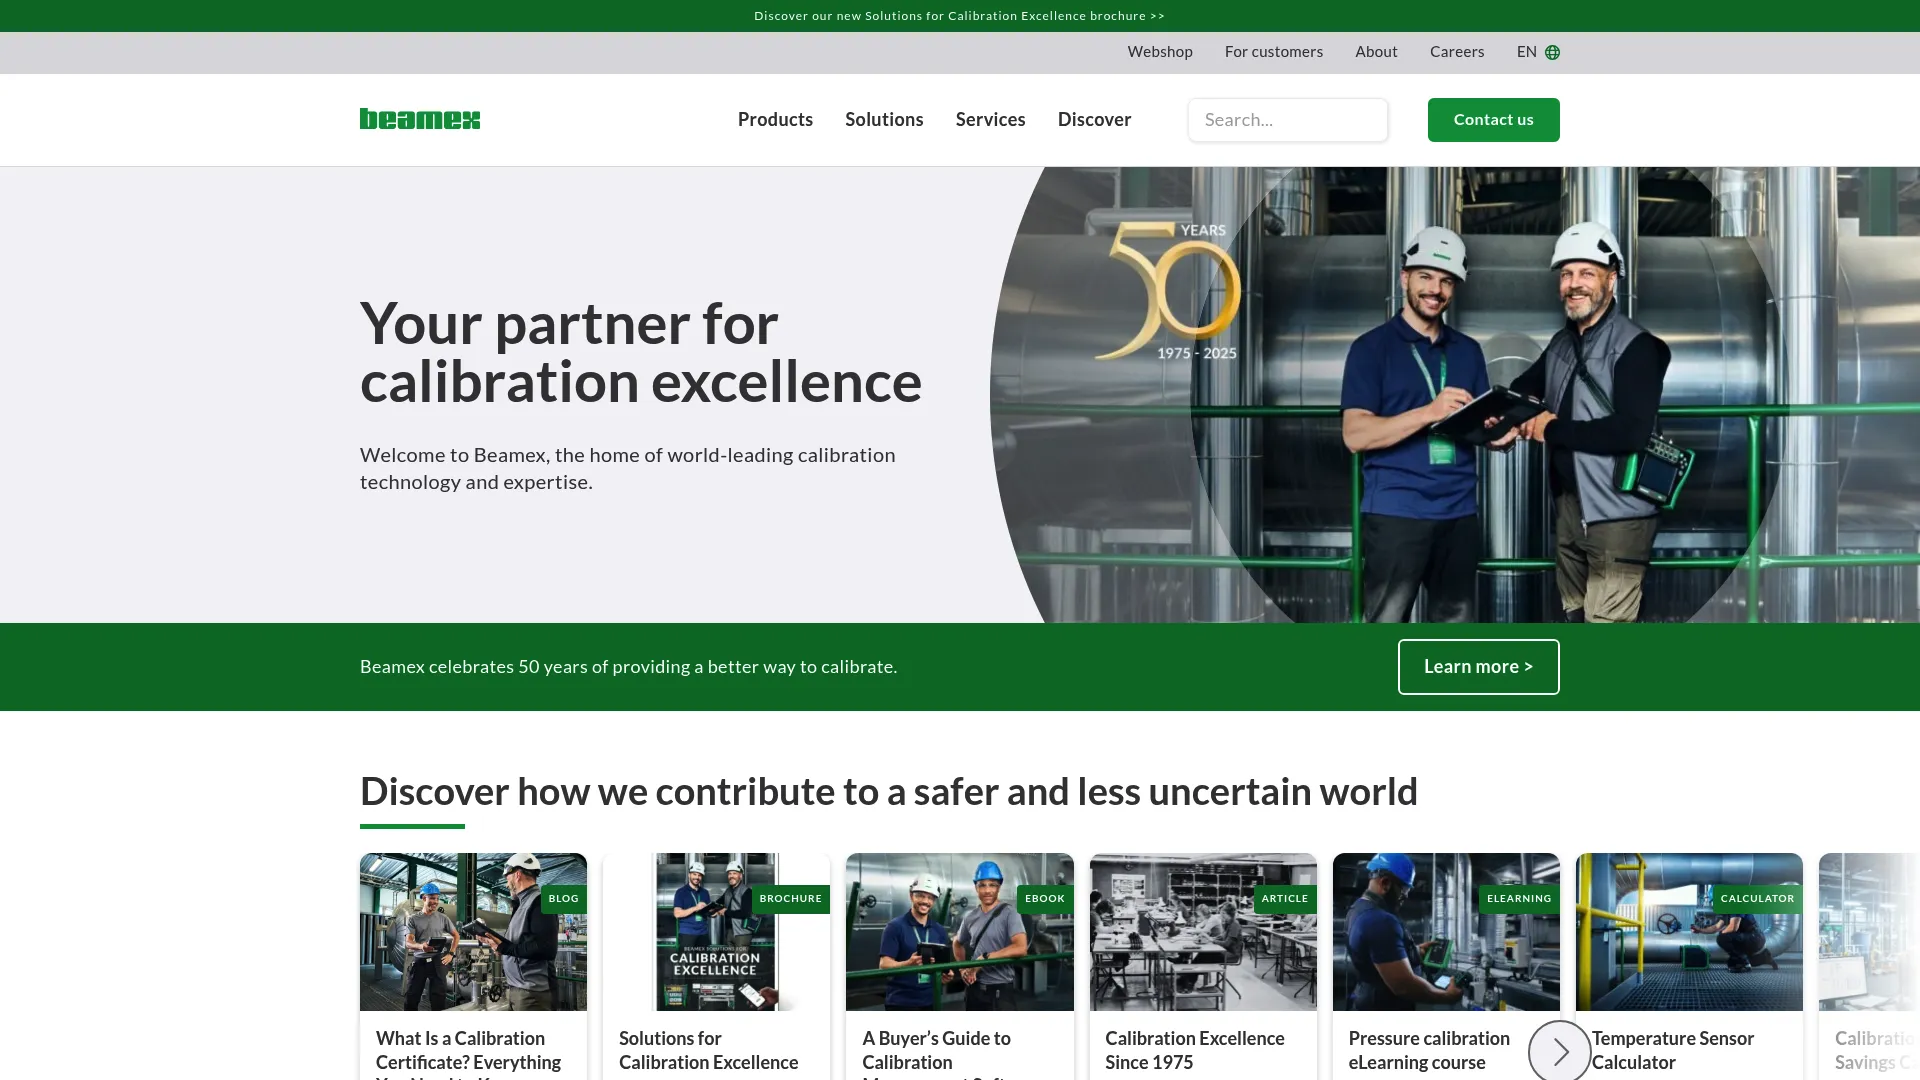Image resolution: width=1920 pixels, height=1080 pixels.
Task: Click the EBOOK tag badge
Action: 1045,899
